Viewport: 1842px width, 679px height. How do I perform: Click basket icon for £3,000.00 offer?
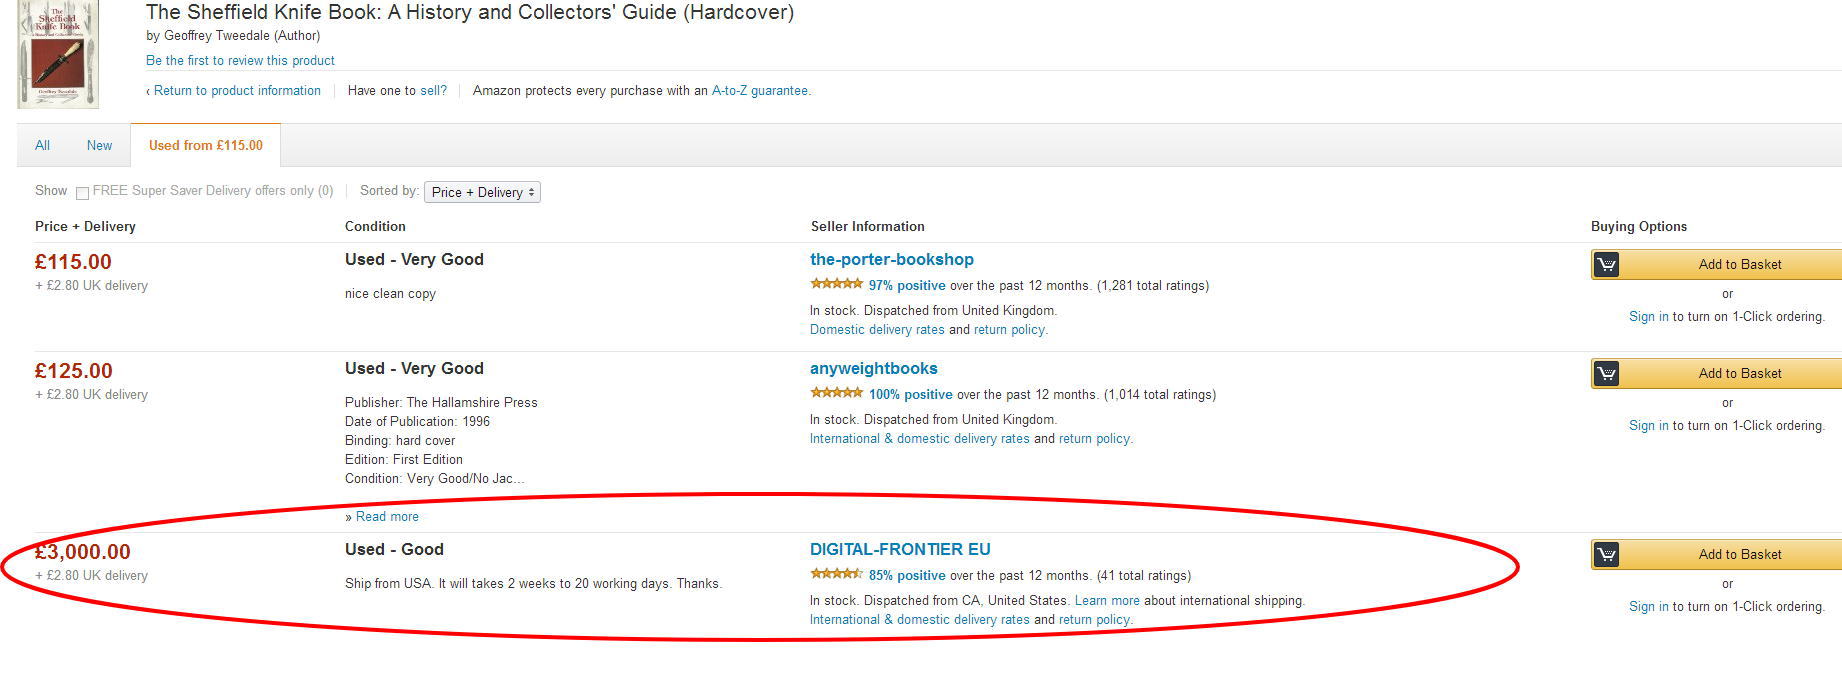point(1606,555)
